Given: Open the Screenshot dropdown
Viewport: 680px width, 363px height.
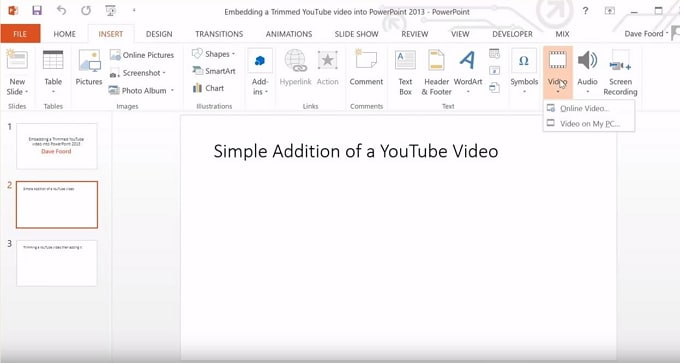Looking at the screenshot, I should tap(138, 73).
